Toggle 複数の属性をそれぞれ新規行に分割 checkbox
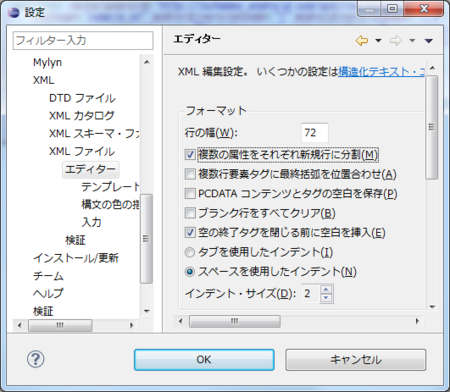 pyautogui.click(x=190, y=155)
